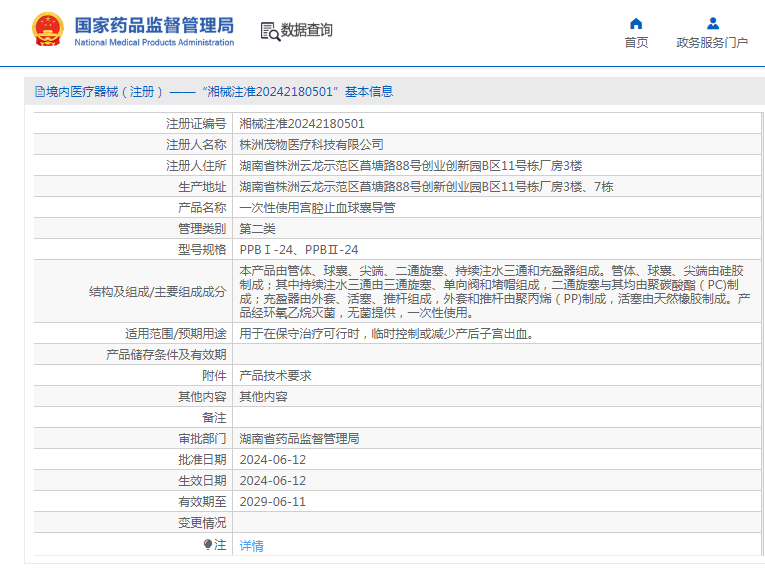Click the 有效期至 label

click(x=202, y=502)
